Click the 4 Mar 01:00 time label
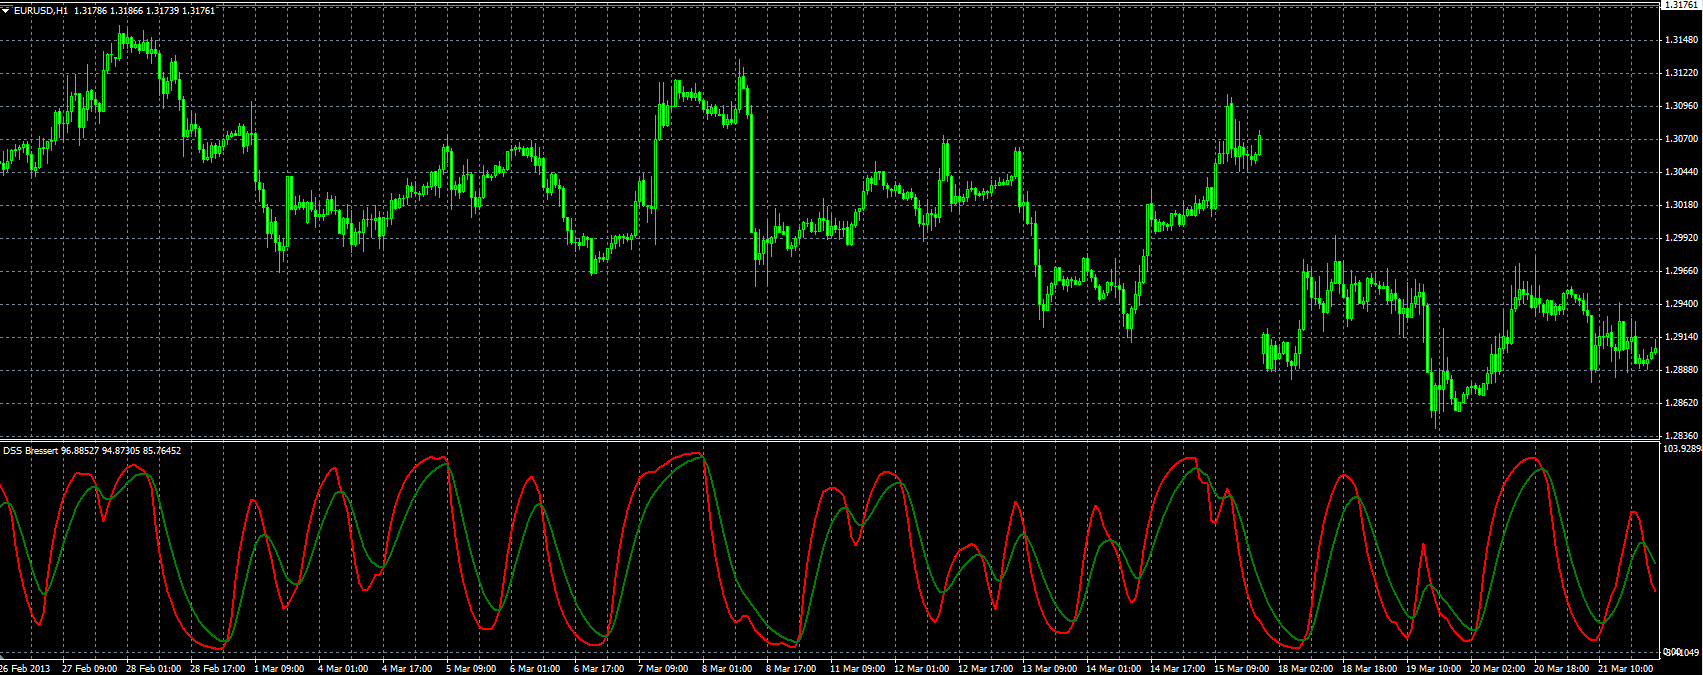This screenshot has height=675, width=1703. pyautogui.click(x=343, y=668)
